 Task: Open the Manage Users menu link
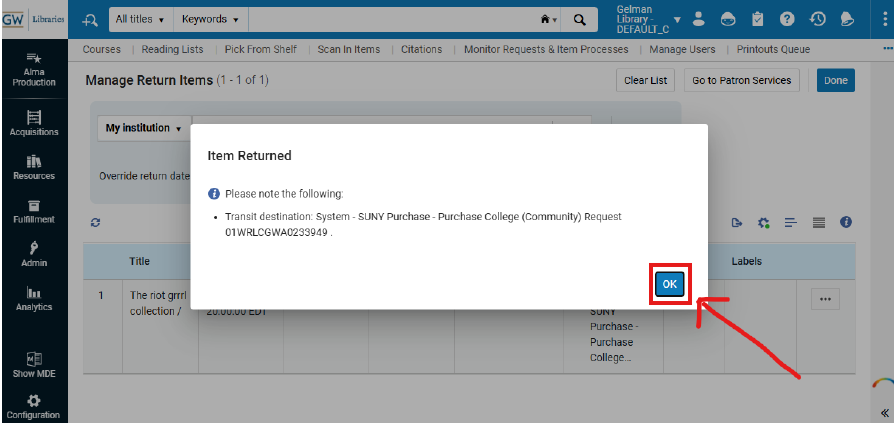tap(683, 49)
